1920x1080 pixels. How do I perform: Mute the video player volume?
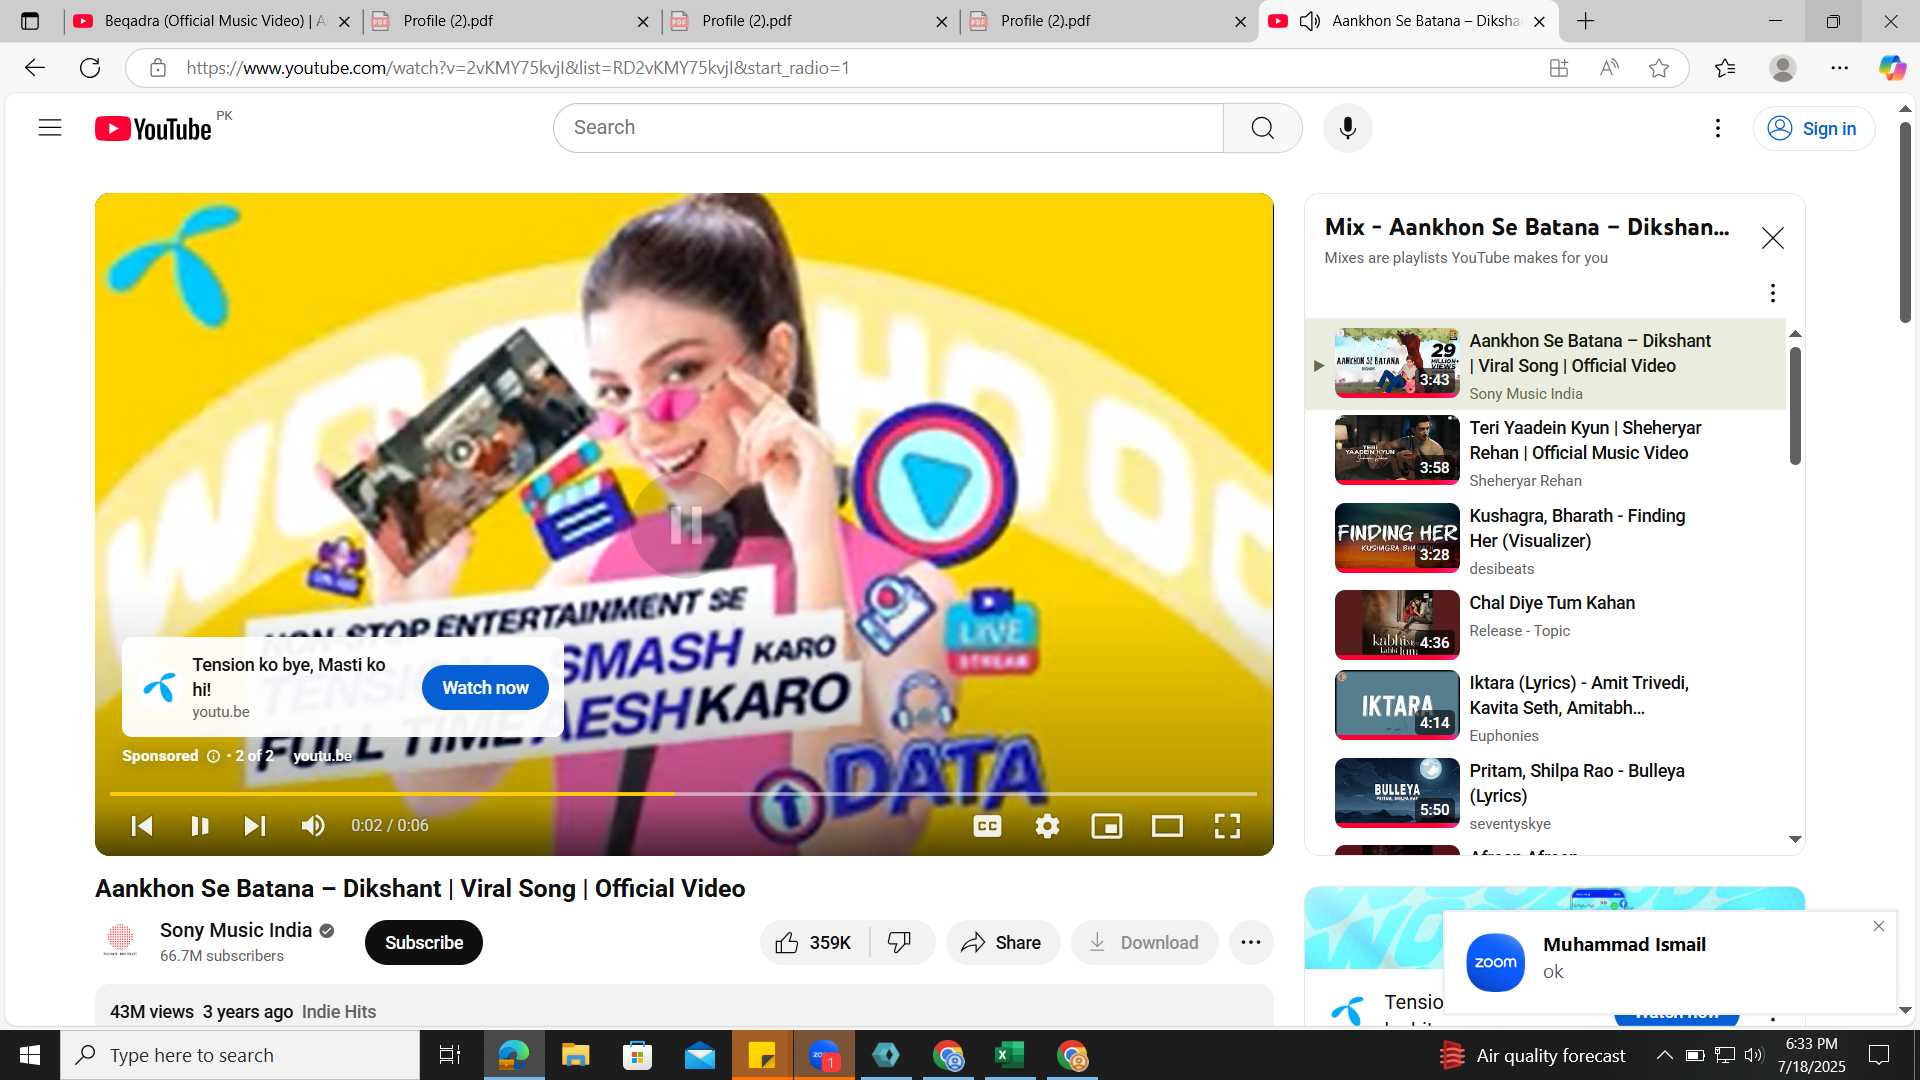(313, 826)
